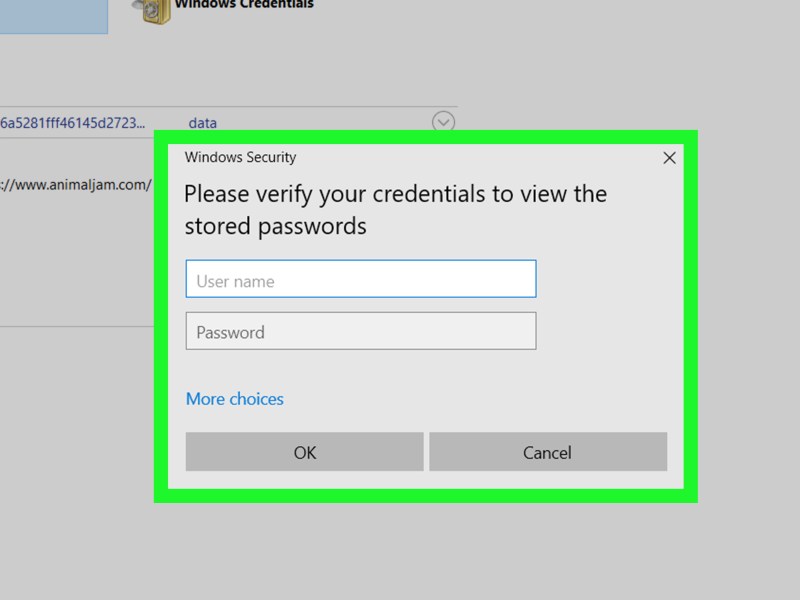The width and height of the screenshot is (800, 600).
Task: Click the 'Password' placeholder text
Action: click(x=230, y=333)
